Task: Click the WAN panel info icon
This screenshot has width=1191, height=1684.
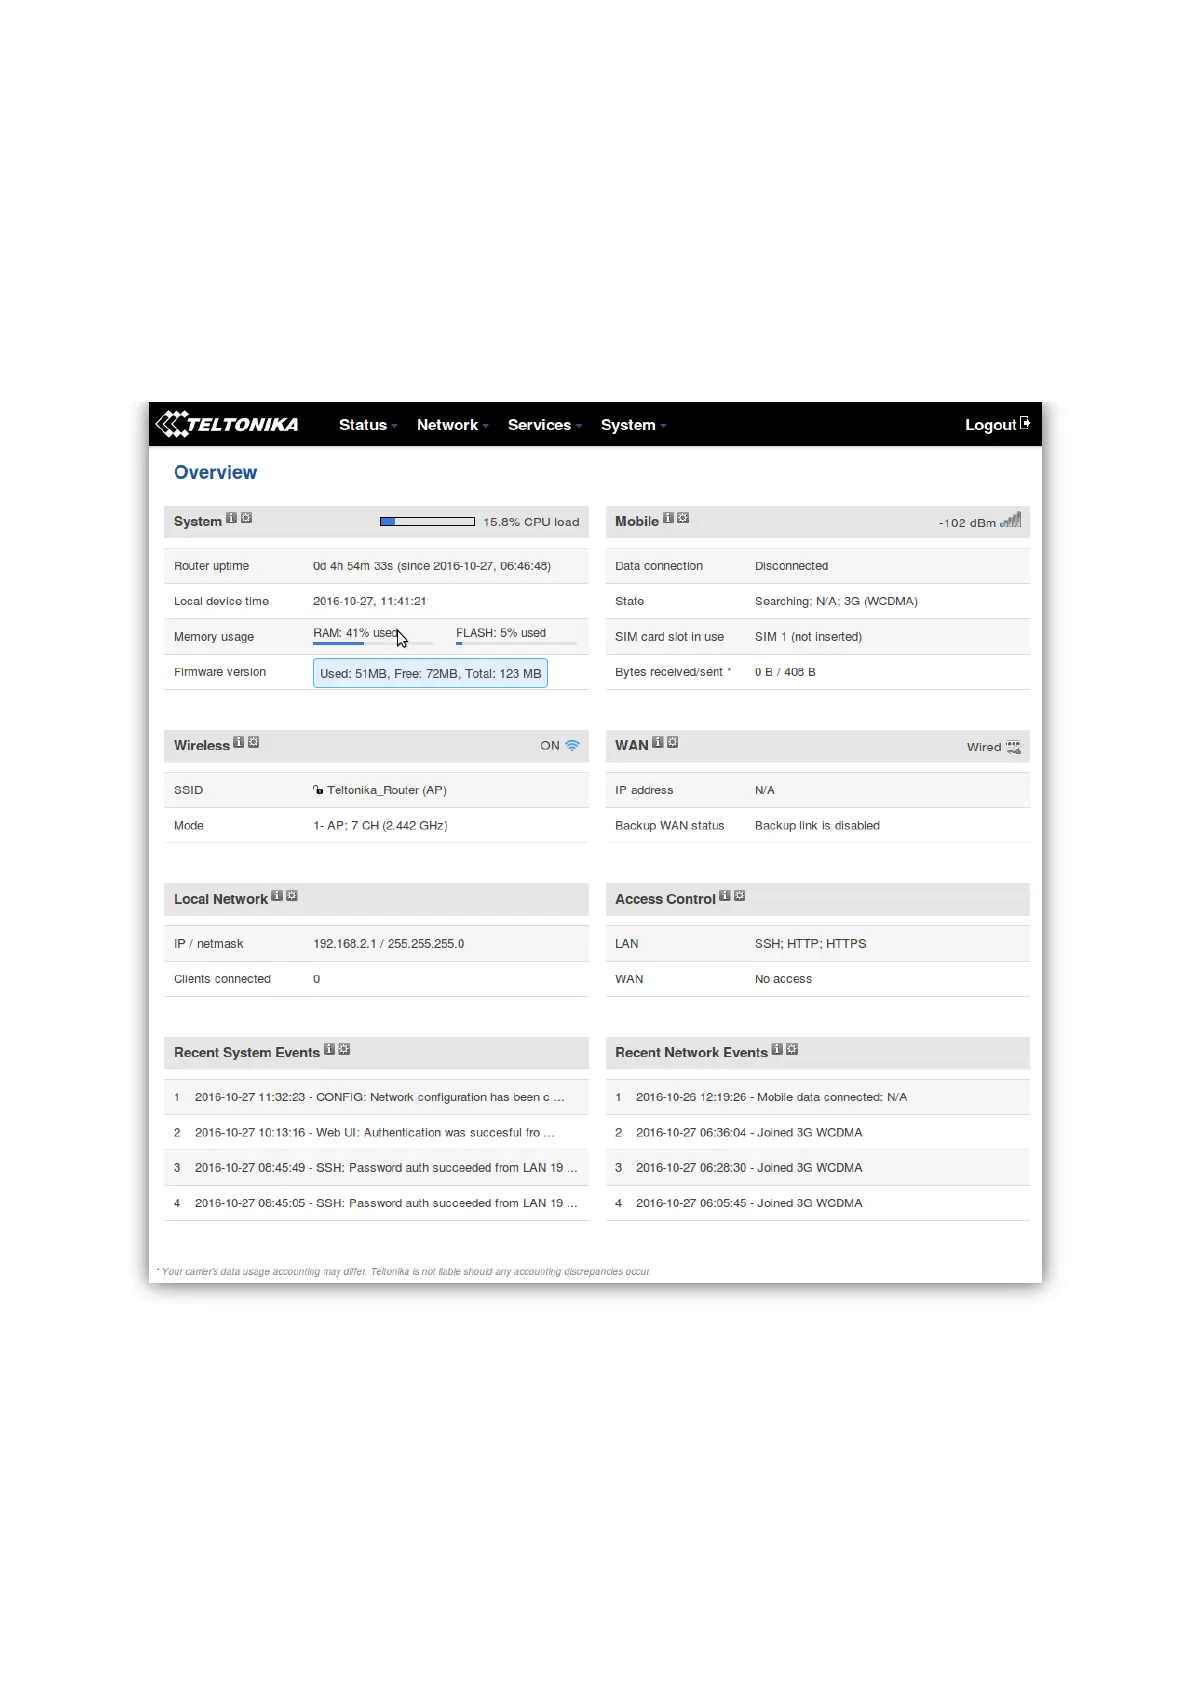Action: 657,742
